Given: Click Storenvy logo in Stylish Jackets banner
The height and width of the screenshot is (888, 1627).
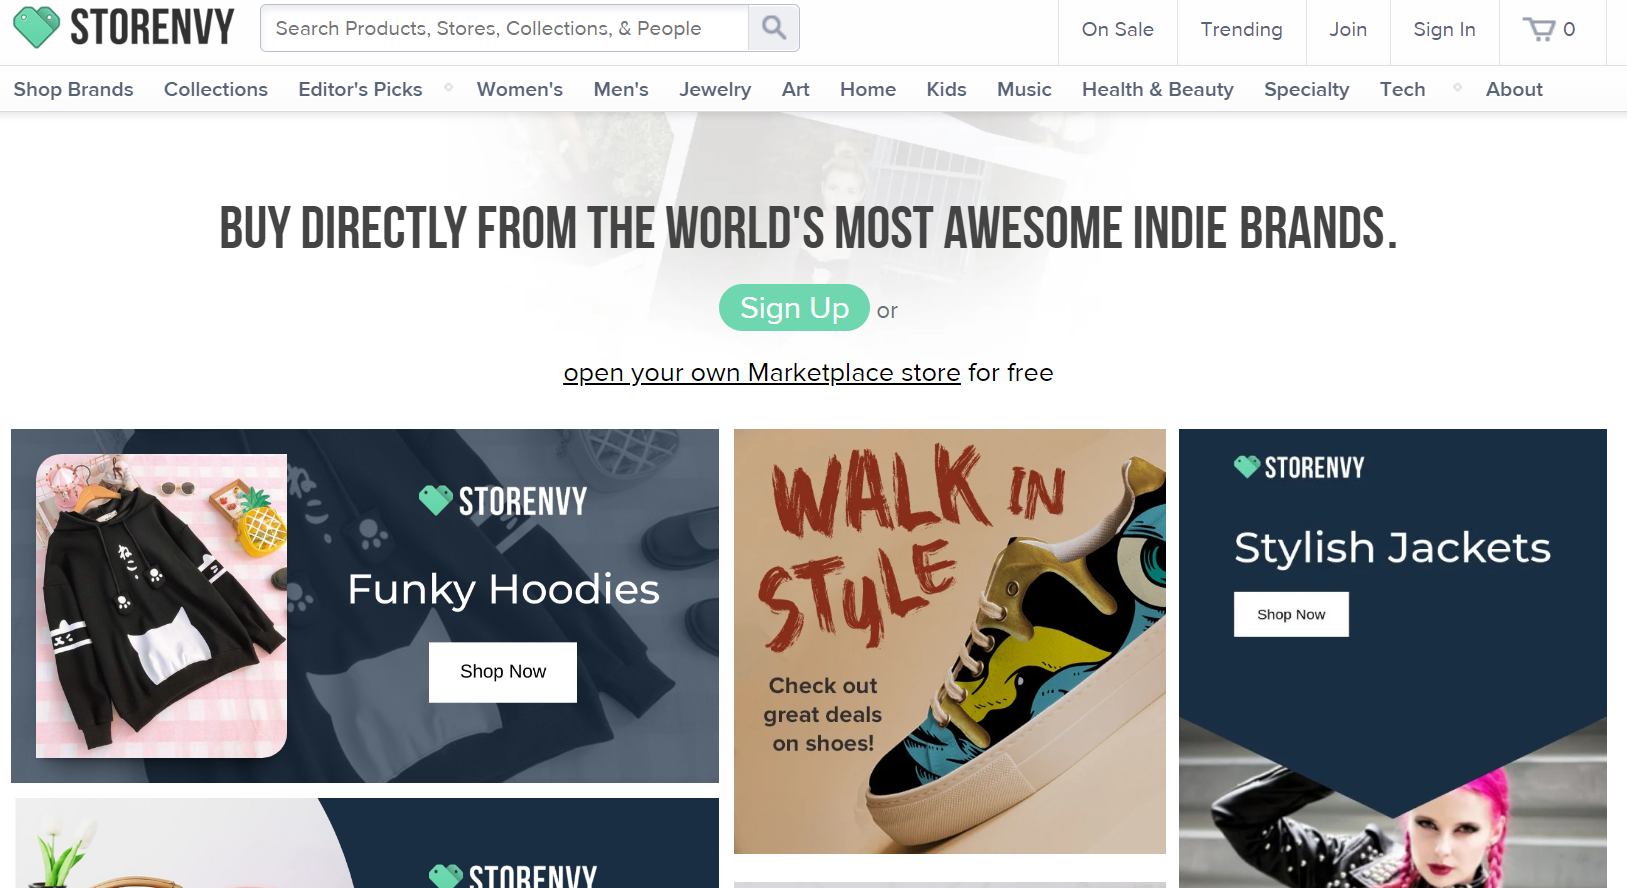Looking at the screenshot, I should (x=1299, y=467).
